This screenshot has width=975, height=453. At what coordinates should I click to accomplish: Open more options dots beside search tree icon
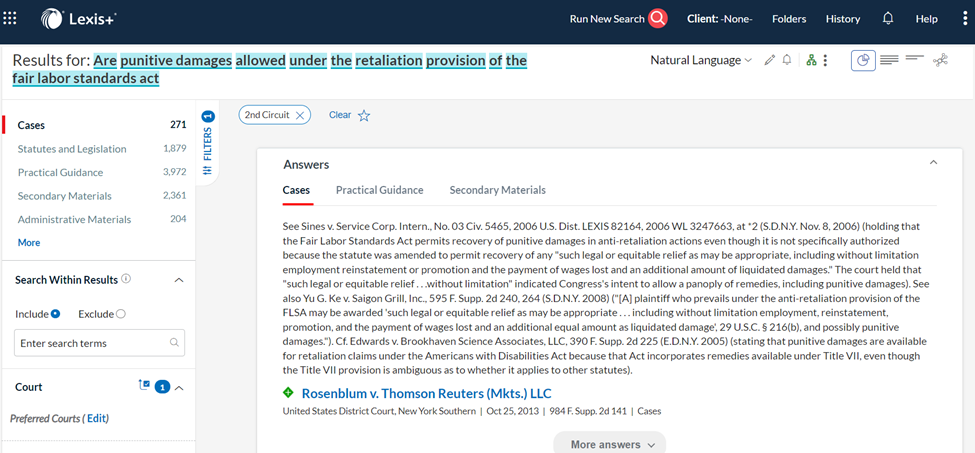(x=825, y=60)
